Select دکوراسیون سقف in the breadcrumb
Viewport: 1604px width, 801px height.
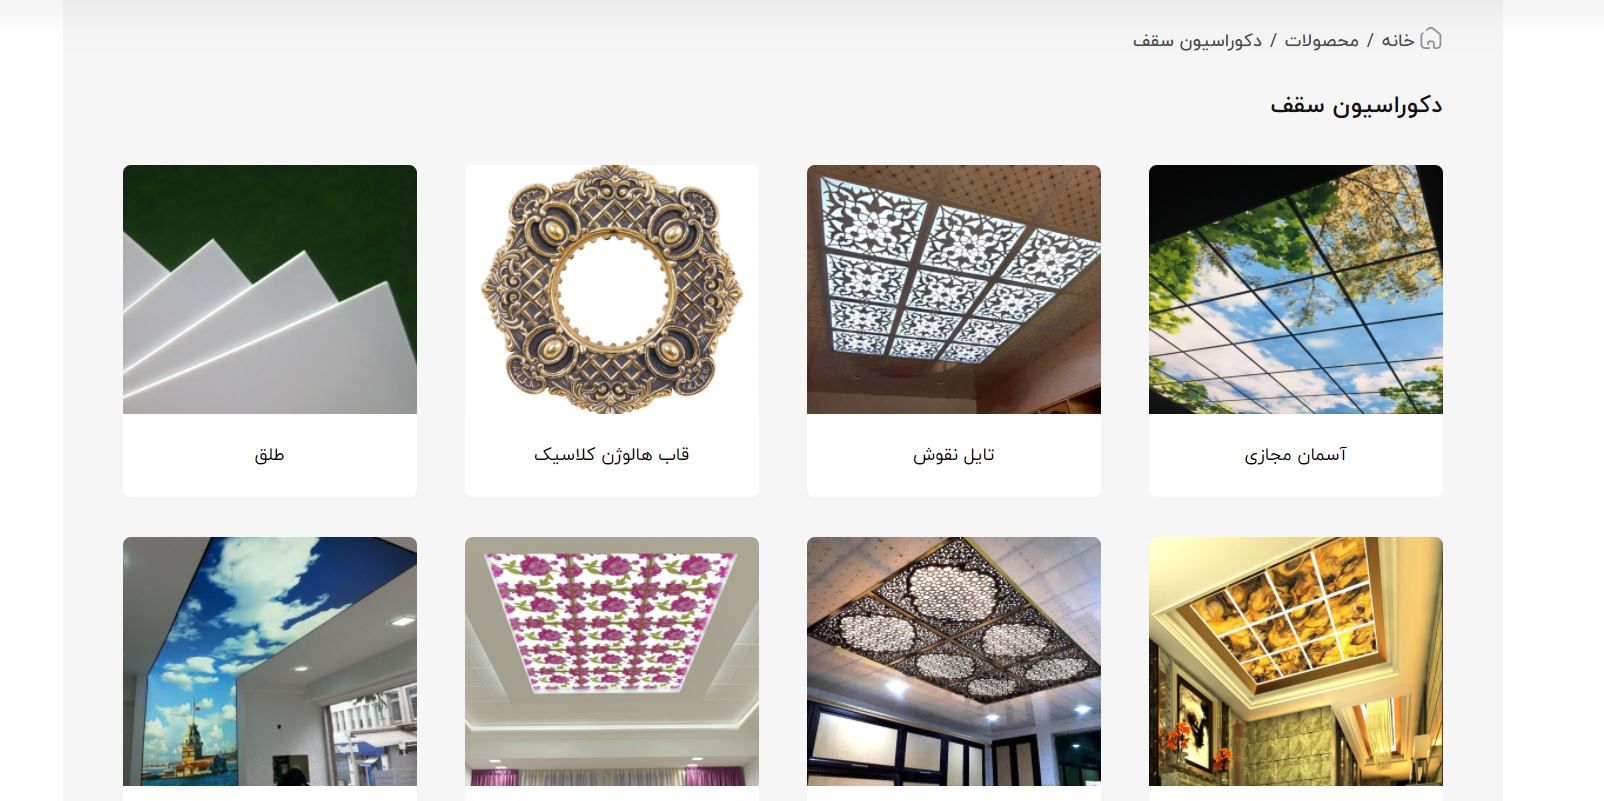point(1197,40)
